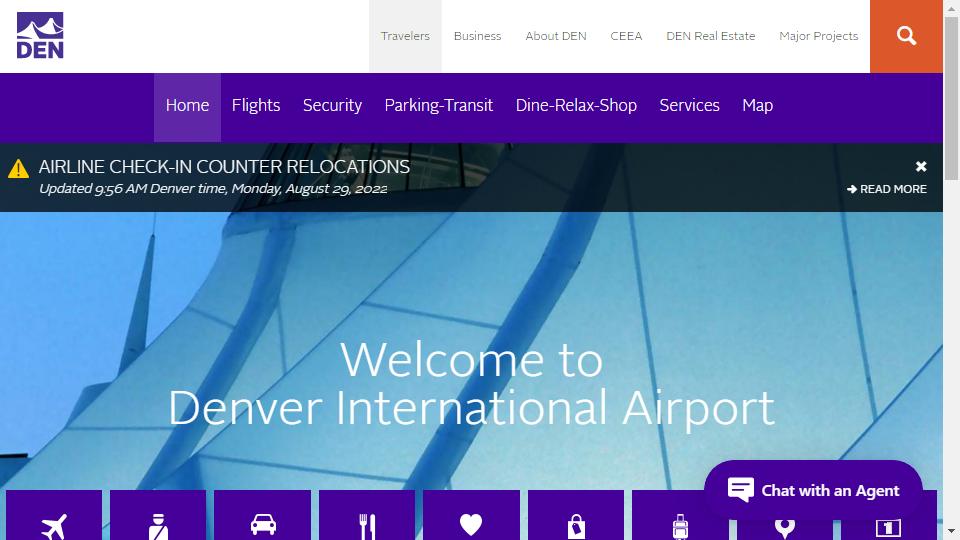The width and height of the screenshot is (960, 540).
Task: Dismiss the check-in relocation alert banner
Action: (x=921, y=167)
